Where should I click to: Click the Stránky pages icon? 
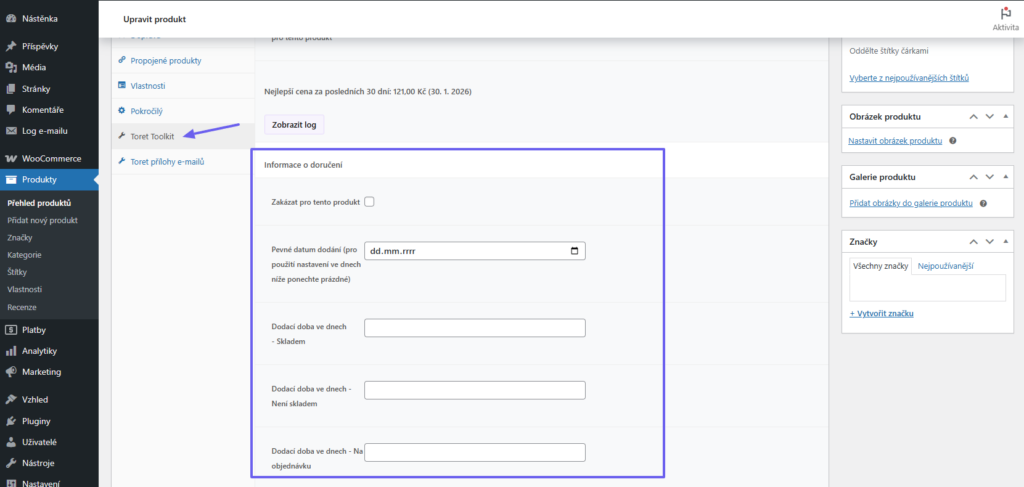coord(10,89)
